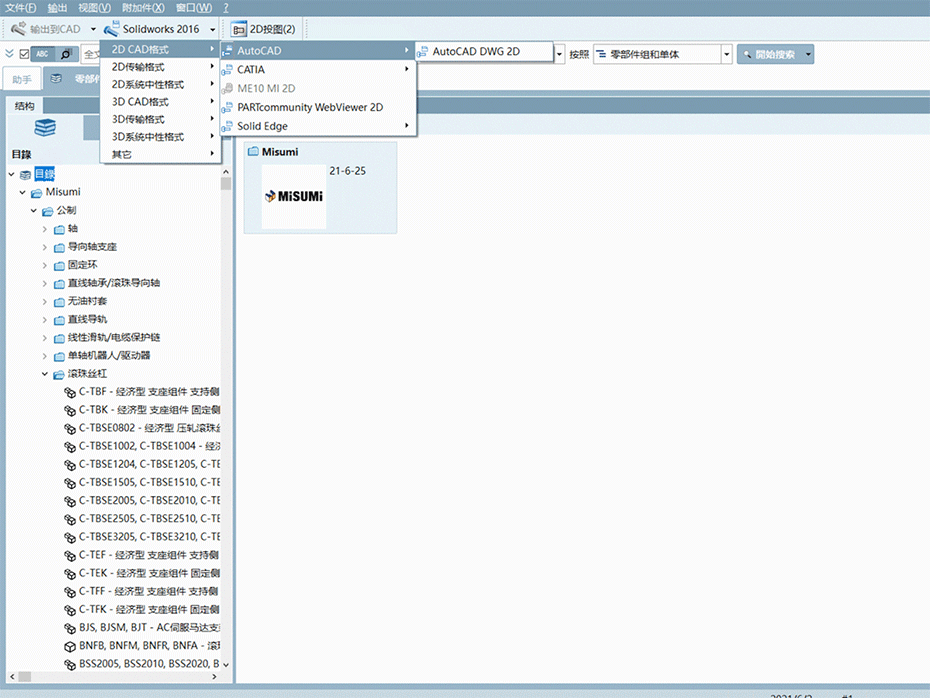Select the 单轴机器人/驱动器 tree row
This screenshot has width=930, height=698.
(109, 356)
